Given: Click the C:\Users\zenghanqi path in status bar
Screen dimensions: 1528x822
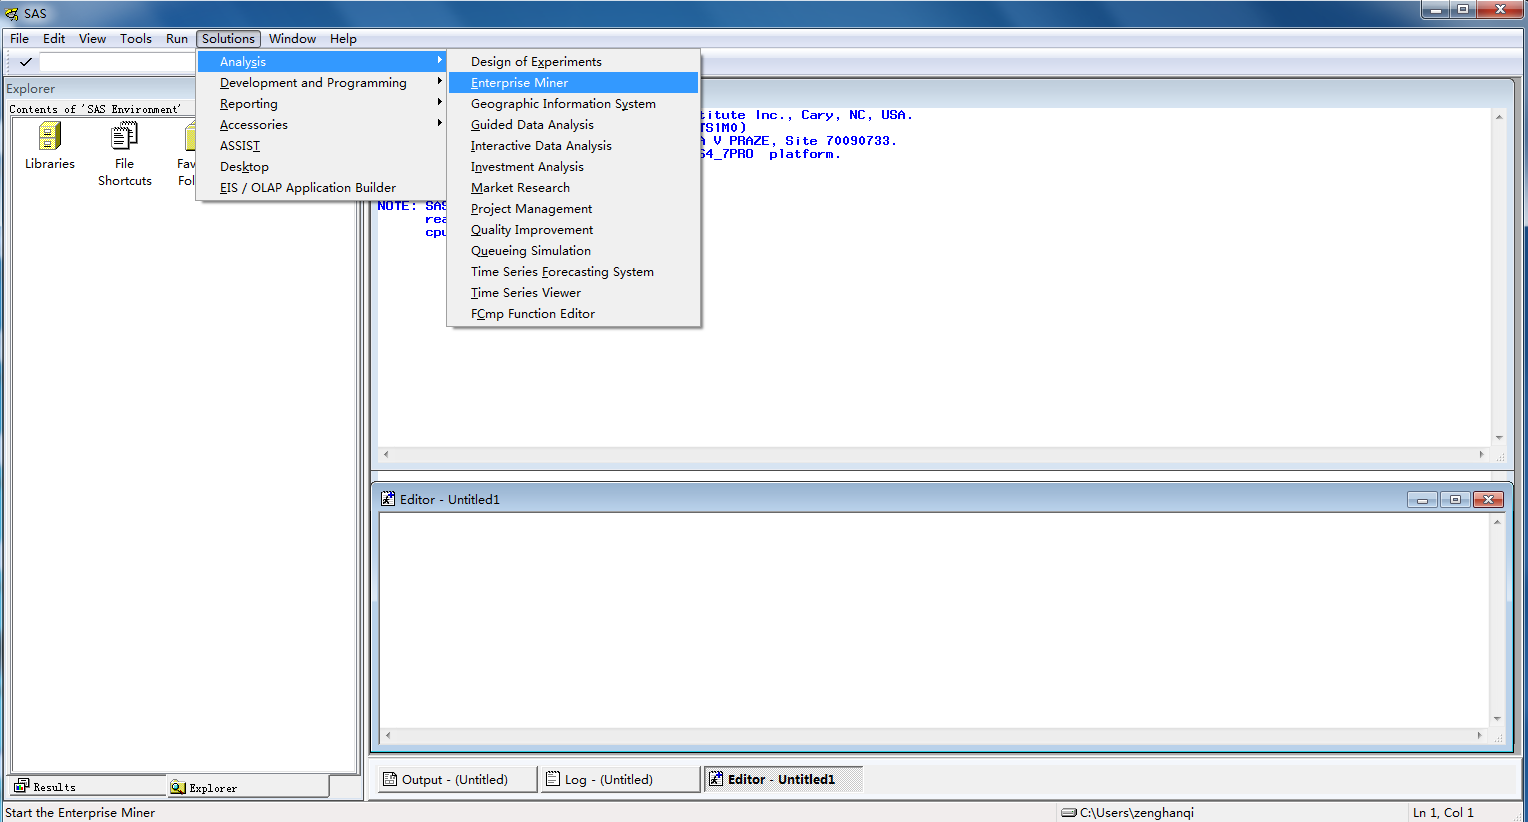Looking at the screenshot, I should click(x=1137, y=813).
